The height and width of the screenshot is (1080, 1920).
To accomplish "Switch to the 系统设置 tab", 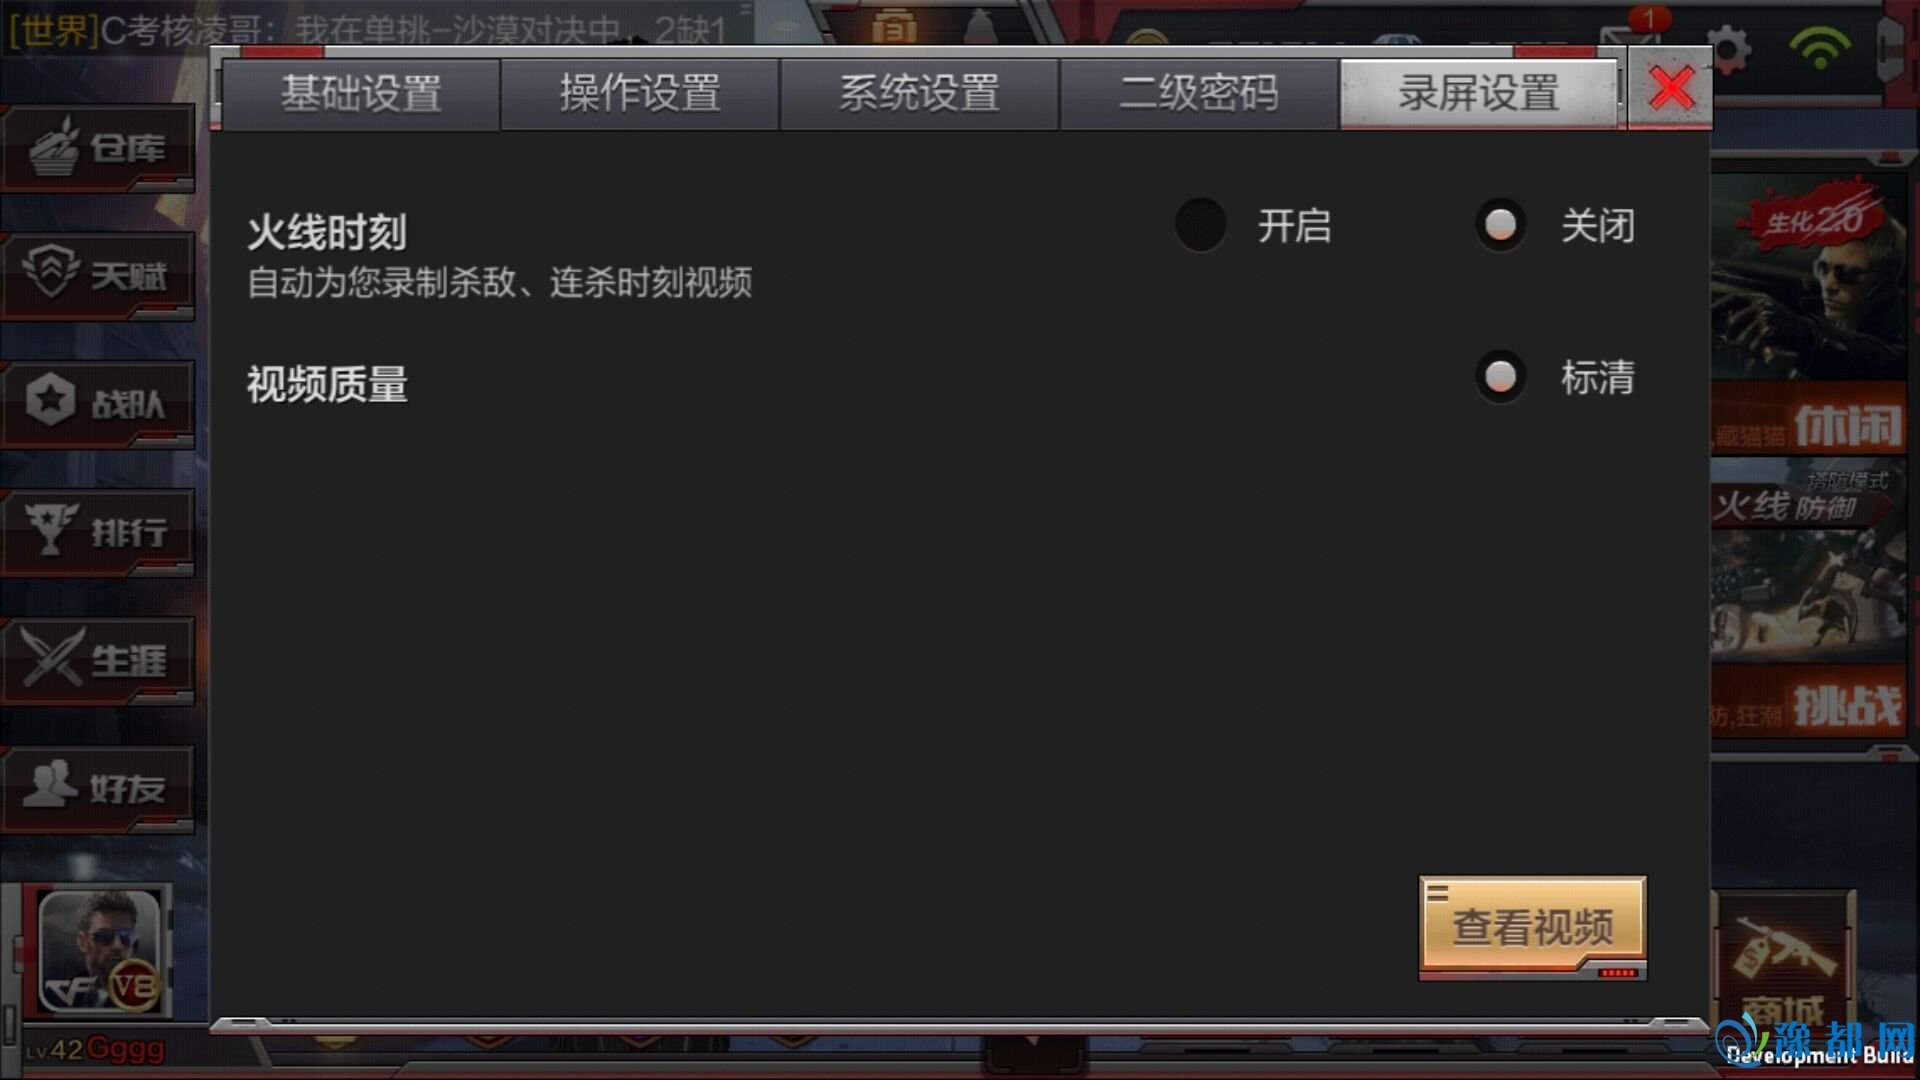I will (x=919, y=94).
